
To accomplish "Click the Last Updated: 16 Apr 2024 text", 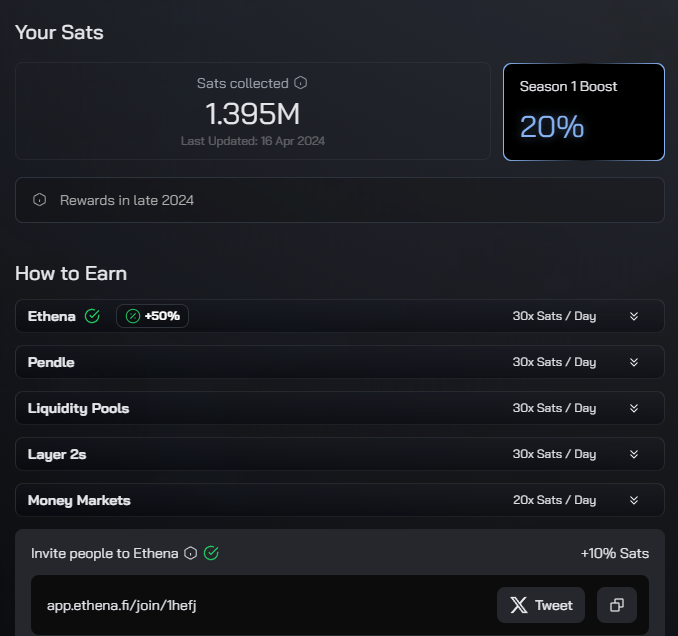I will coord(253,141).
